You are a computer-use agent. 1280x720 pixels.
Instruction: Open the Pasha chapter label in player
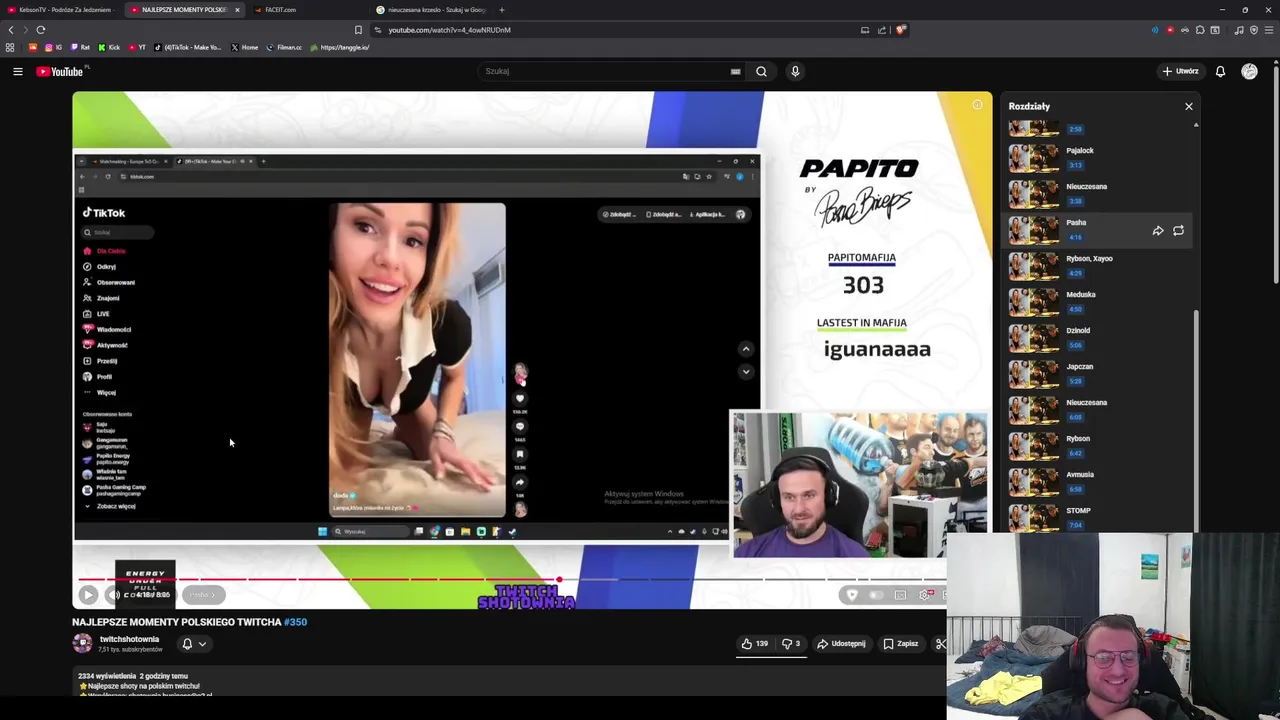pyautogui.click(x=203, y=595)
